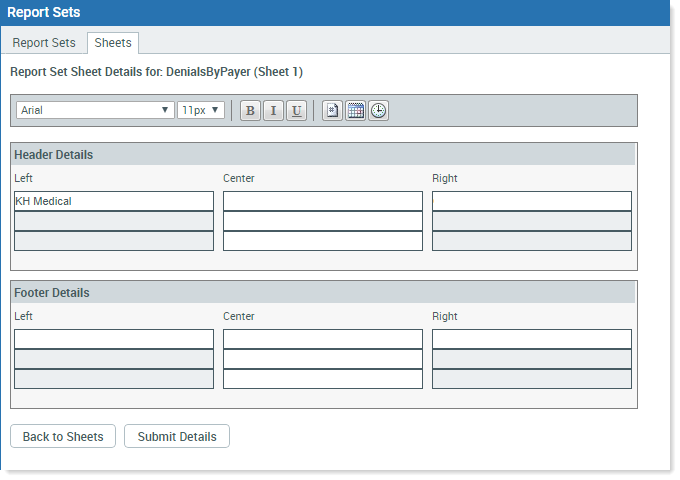Click Back to Sheets button
Viewport: 680px width, 480px height.
[63, 436]
